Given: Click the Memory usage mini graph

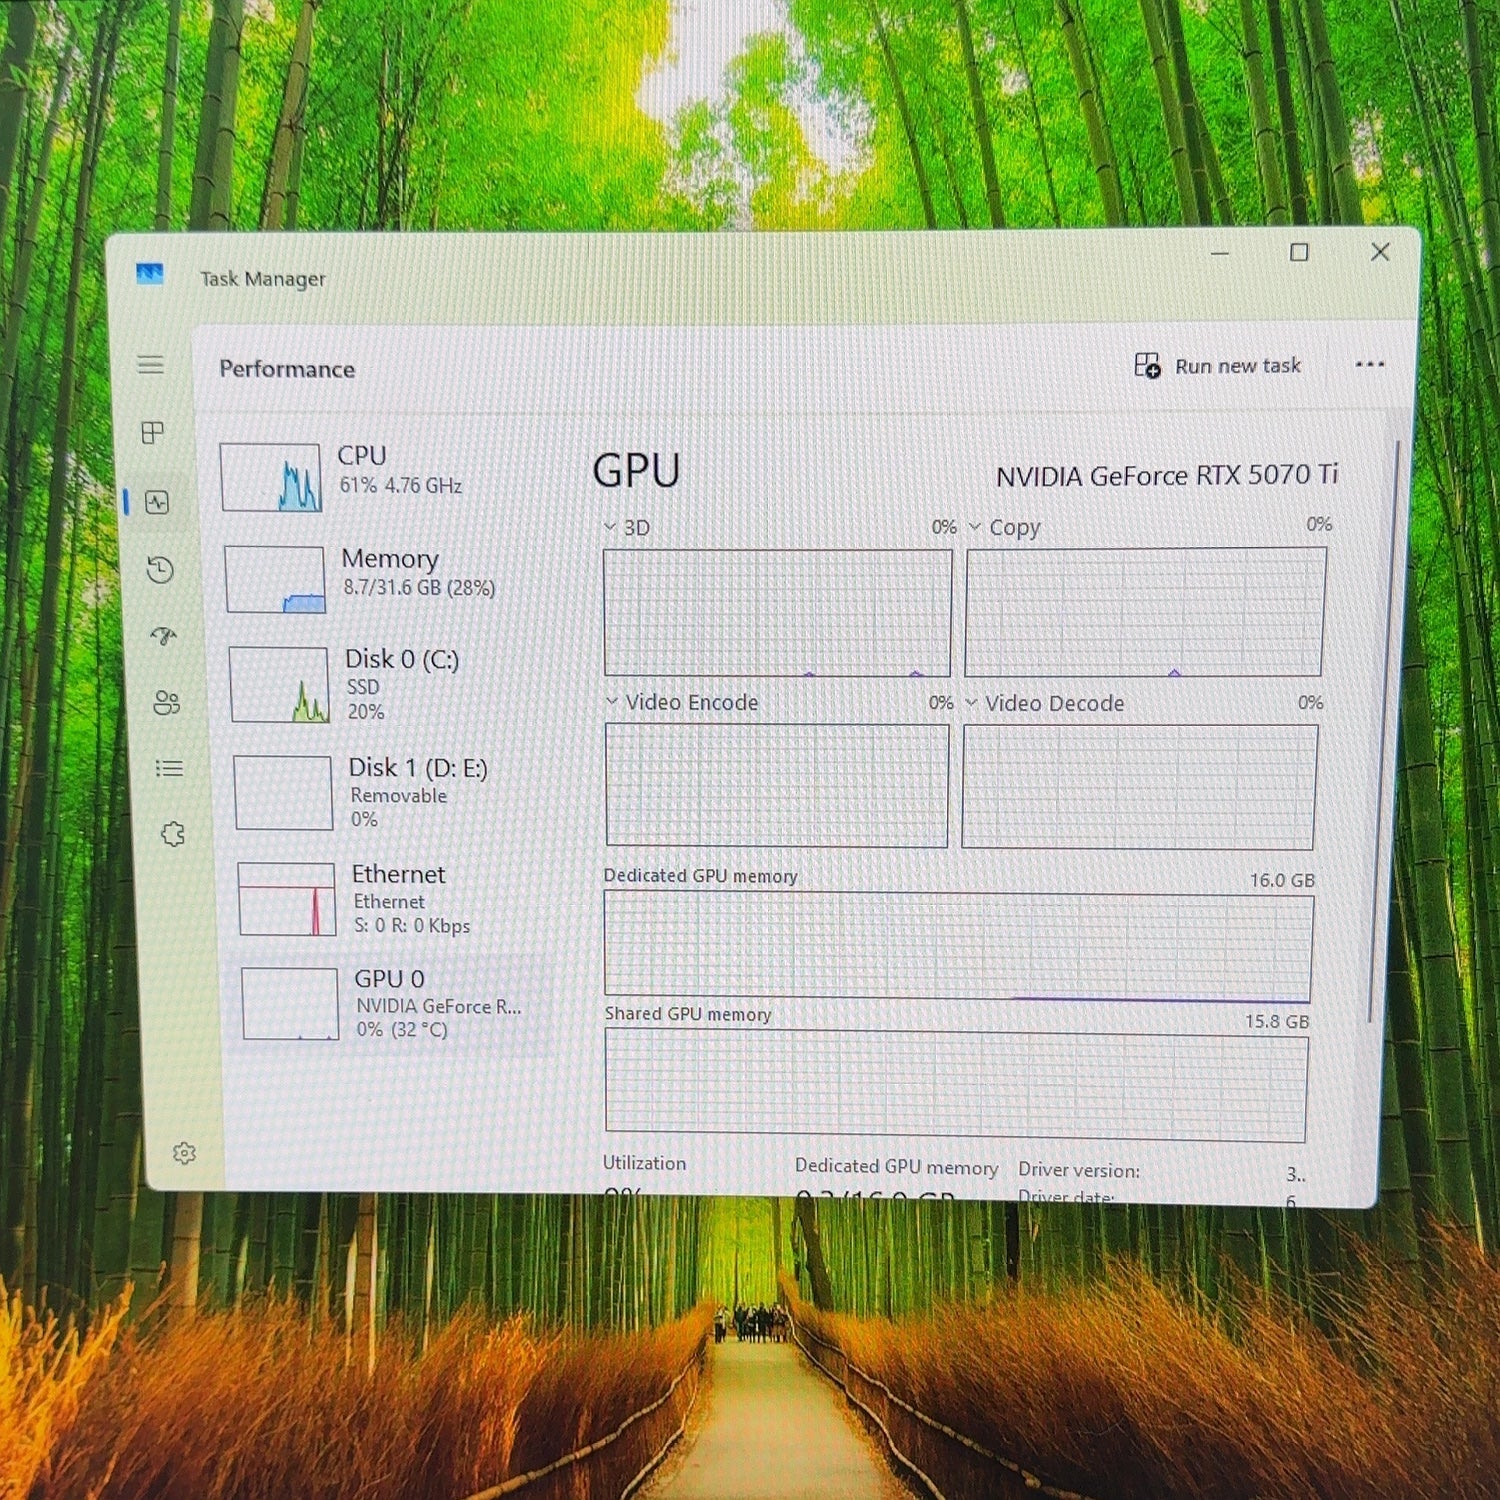Looking at the screenshot, I should coord(275,579).
